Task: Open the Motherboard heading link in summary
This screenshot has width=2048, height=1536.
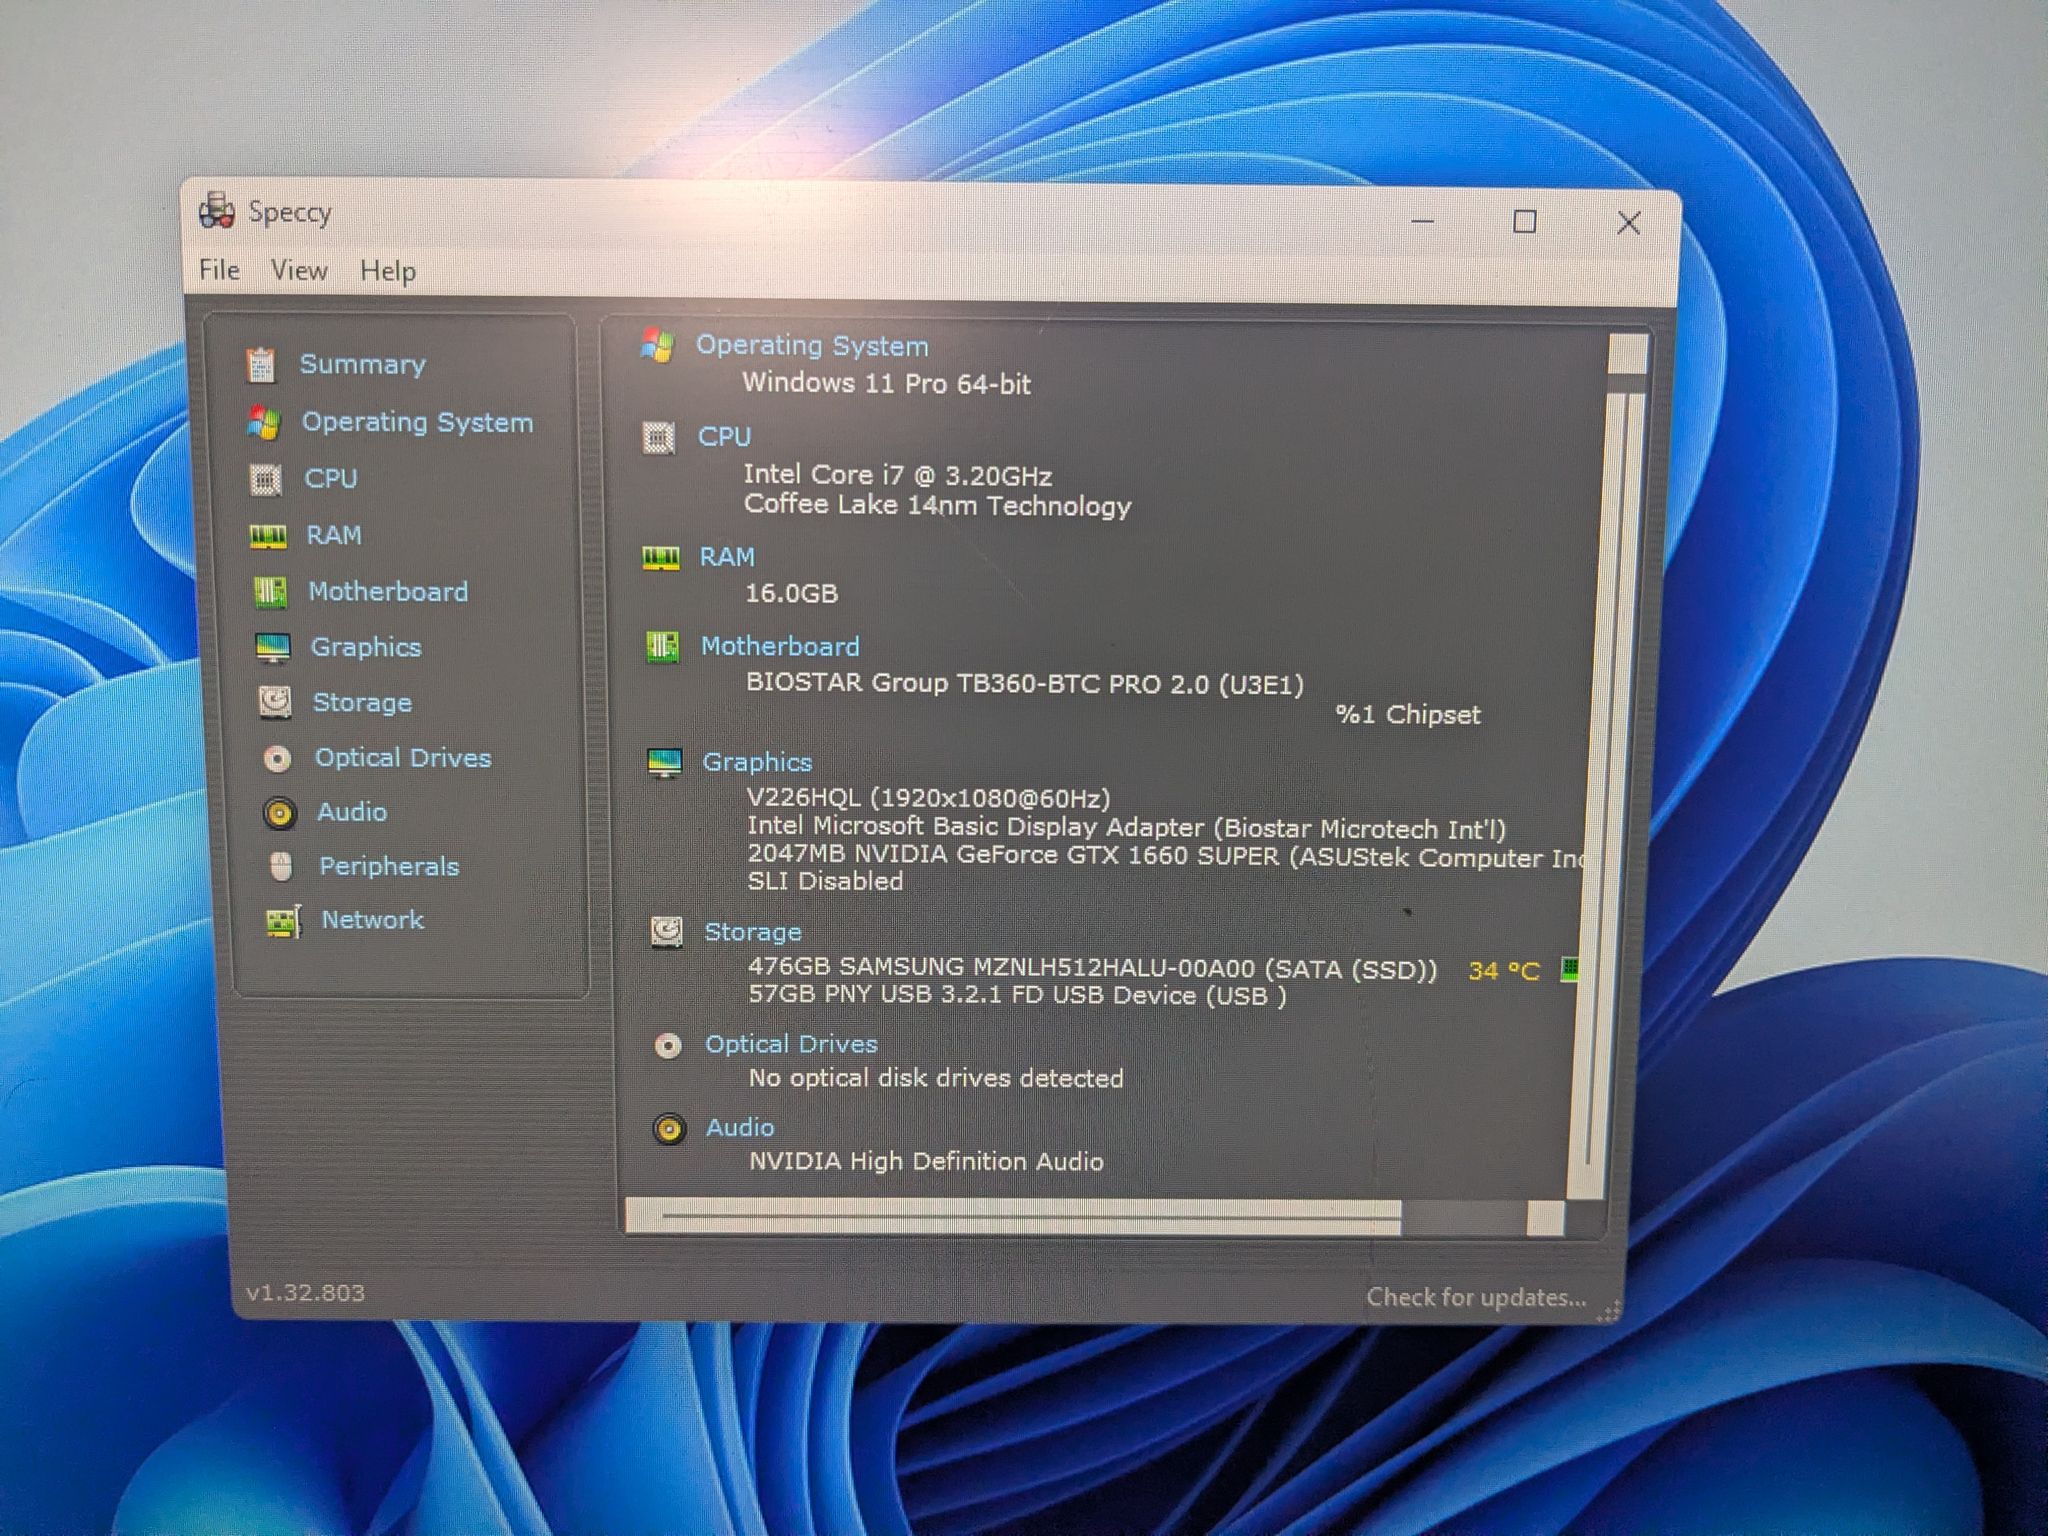Action: coord(780,647)
